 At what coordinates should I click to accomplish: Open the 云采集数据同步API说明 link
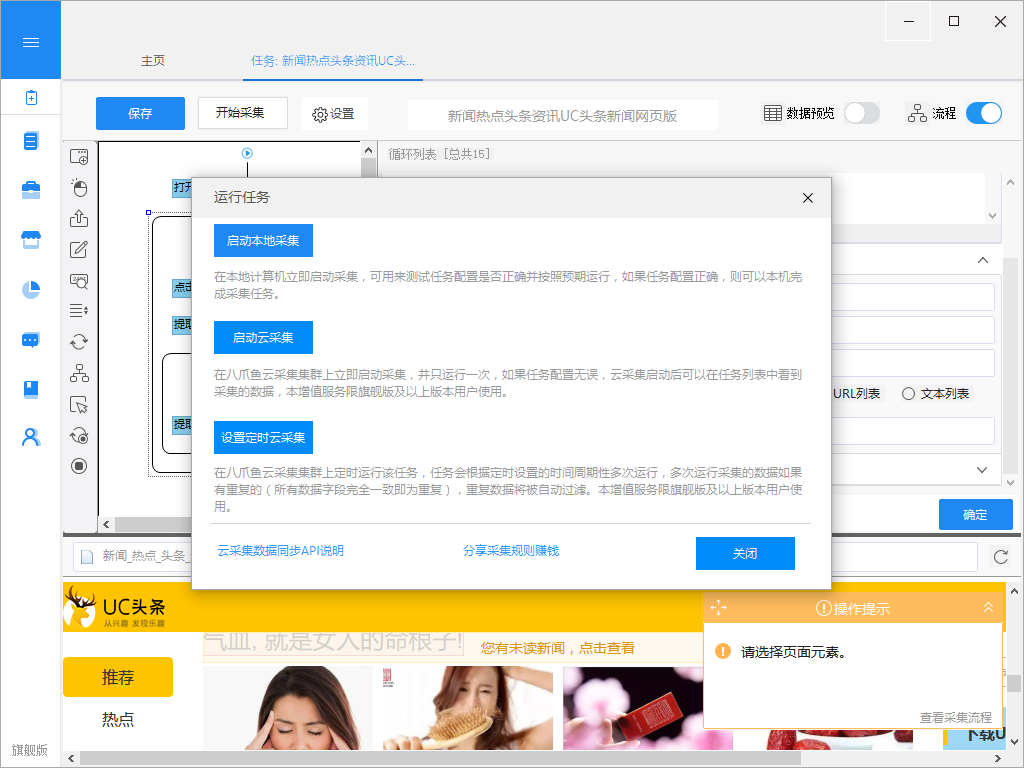coord(280,551)
